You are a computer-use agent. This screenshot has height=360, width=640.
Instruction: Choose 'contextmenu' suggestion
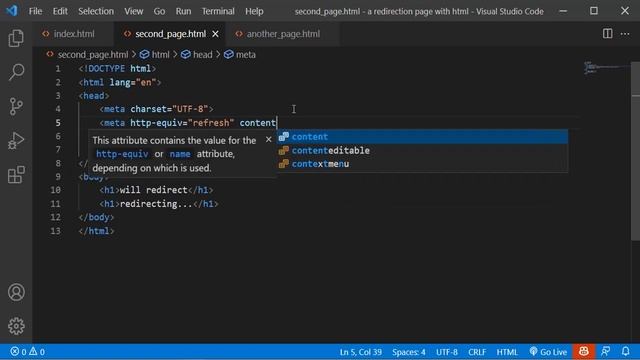point(422,164)
